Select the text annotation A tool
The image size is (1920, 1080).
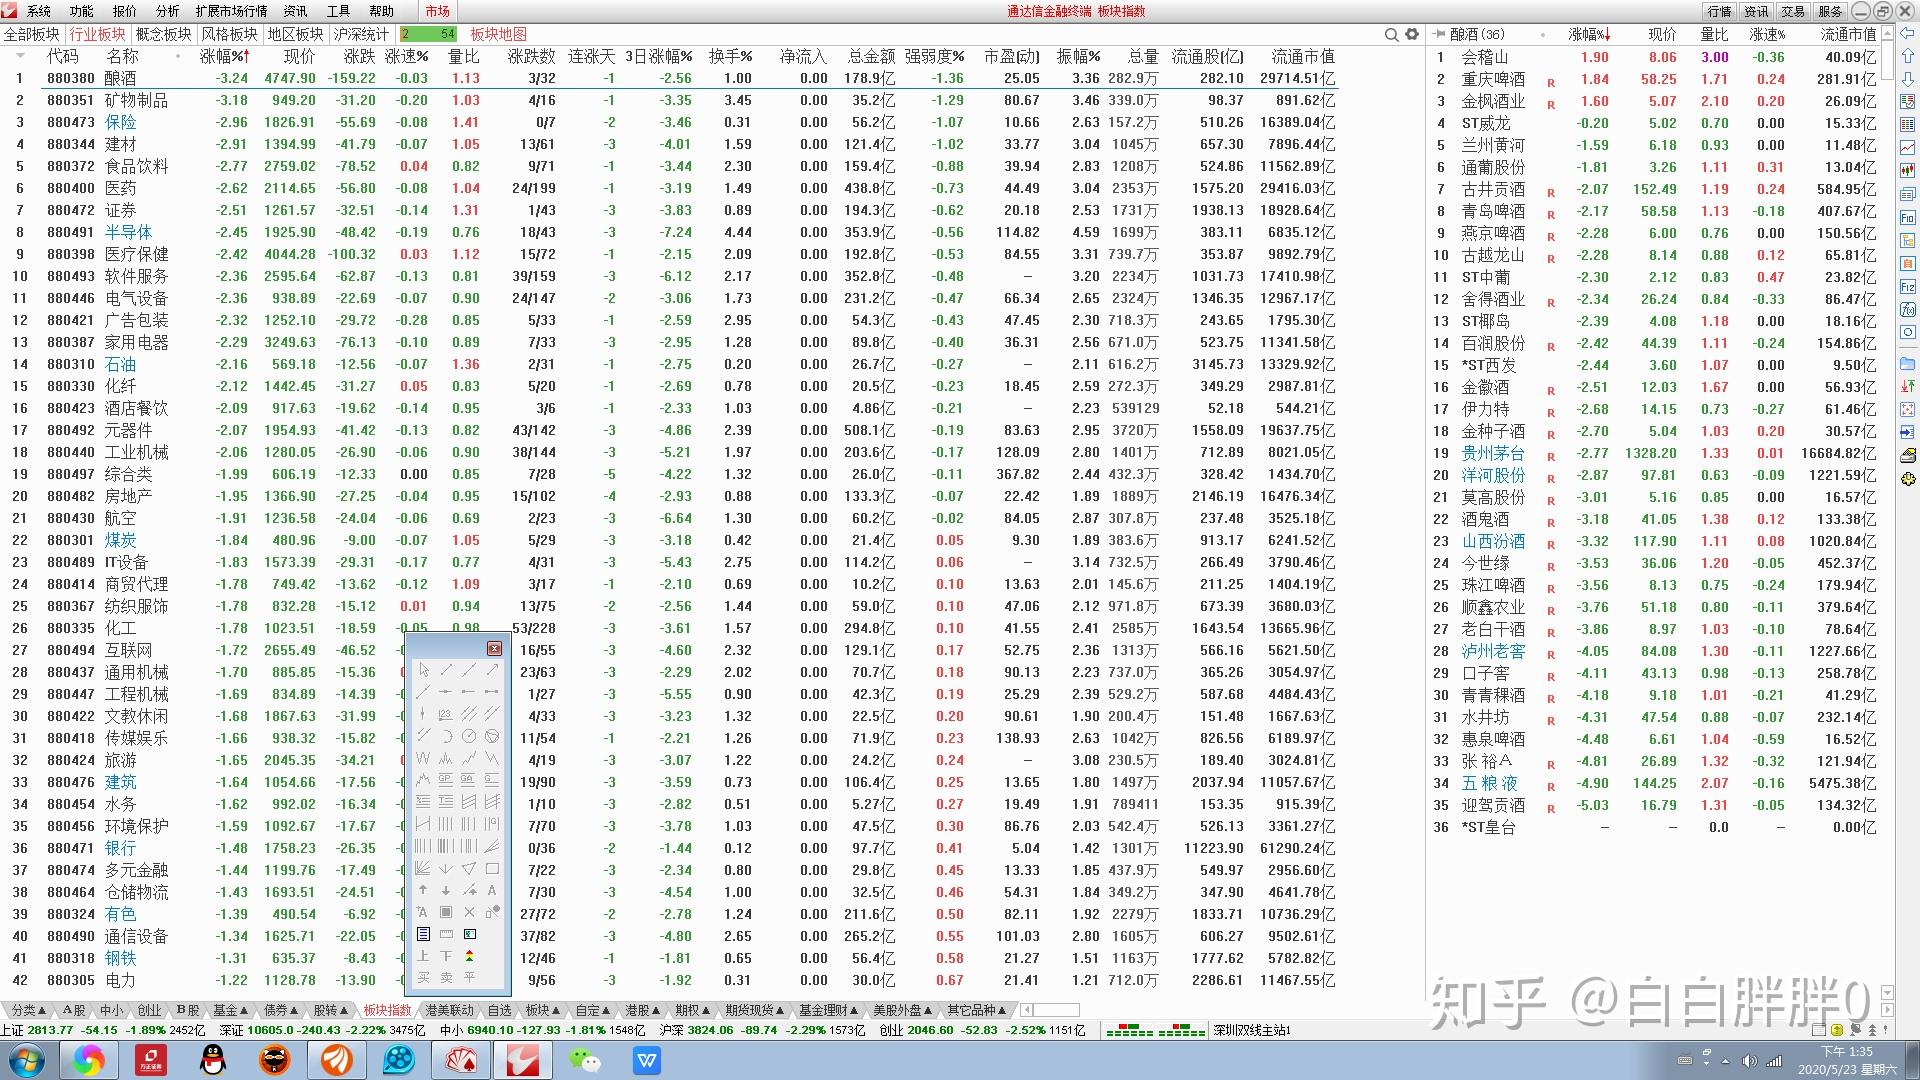click(492, 890)
